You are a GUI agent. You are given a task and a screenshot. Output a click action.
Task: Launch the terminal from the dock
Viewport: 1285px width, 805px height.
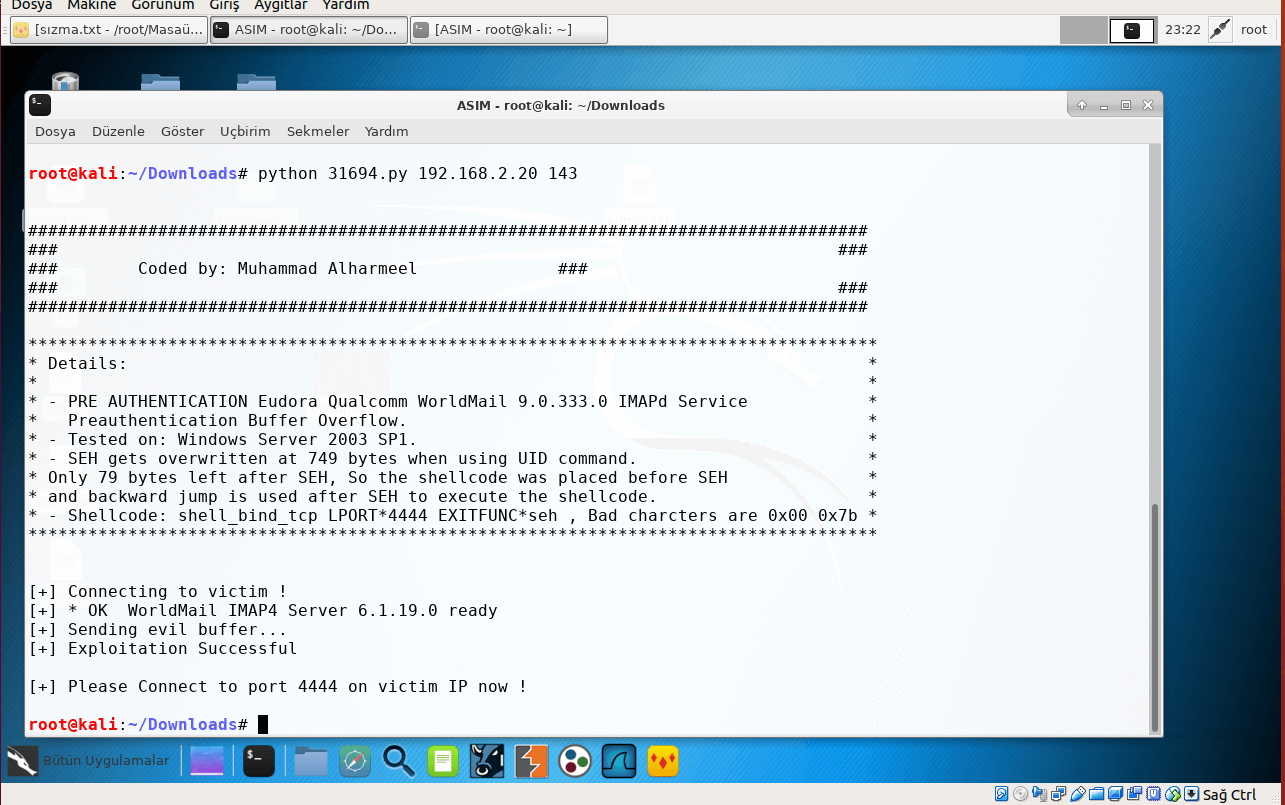coord(259,761)
